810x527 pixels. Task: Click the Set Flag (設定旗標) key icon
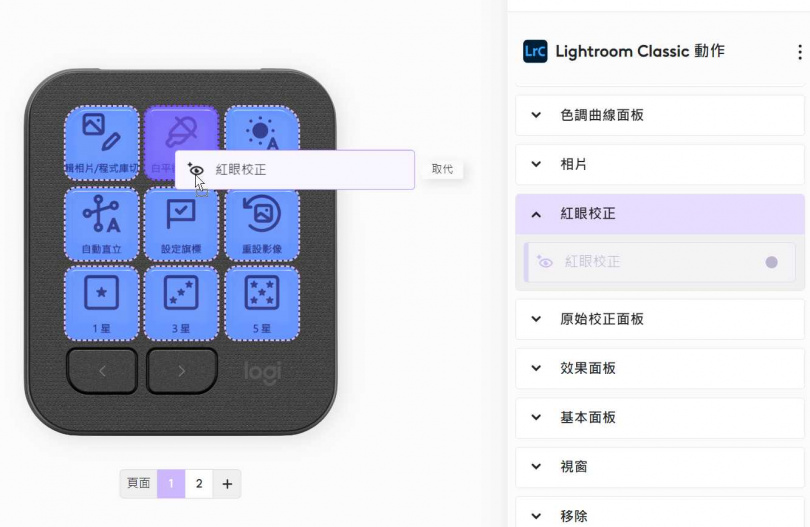point(181,214)
